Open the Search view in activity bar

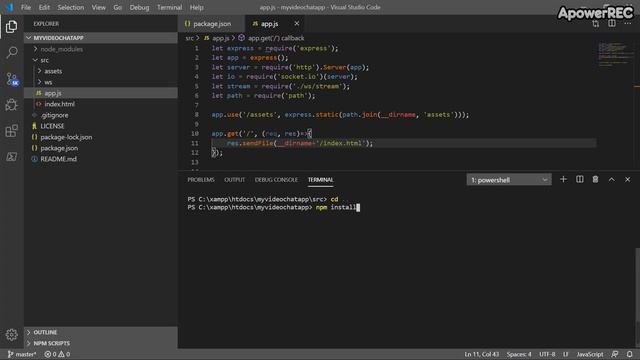(12, 52)
